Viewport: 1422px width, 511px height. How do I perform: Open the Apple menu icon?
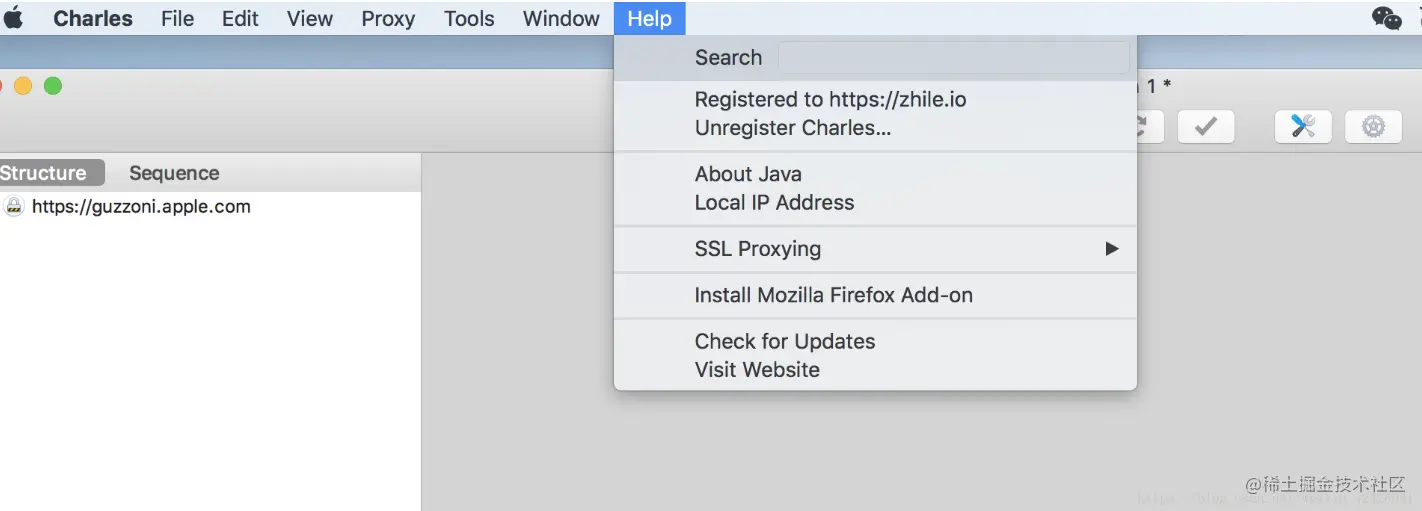pyautogui.click(x=14, y=18)
